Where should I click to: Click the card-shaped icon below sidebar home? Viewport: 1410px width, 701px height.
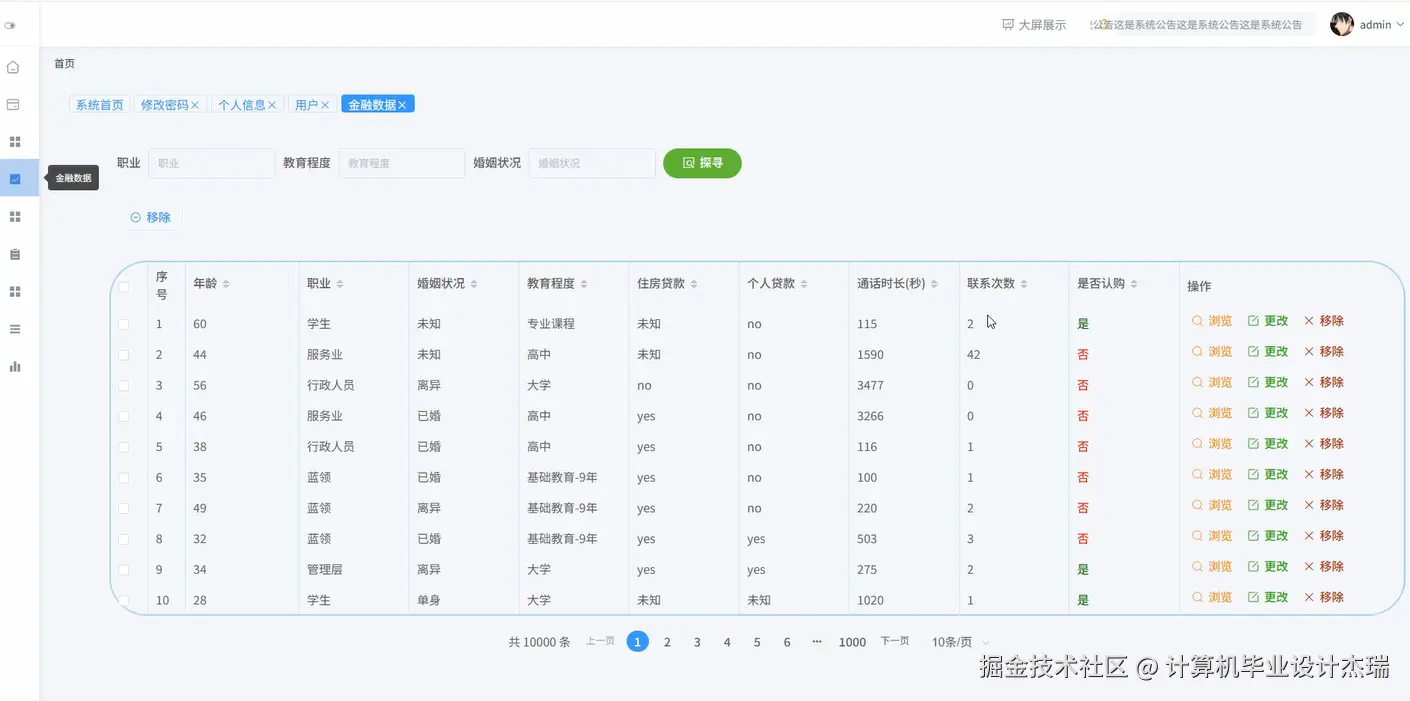[x=13, y=104]
